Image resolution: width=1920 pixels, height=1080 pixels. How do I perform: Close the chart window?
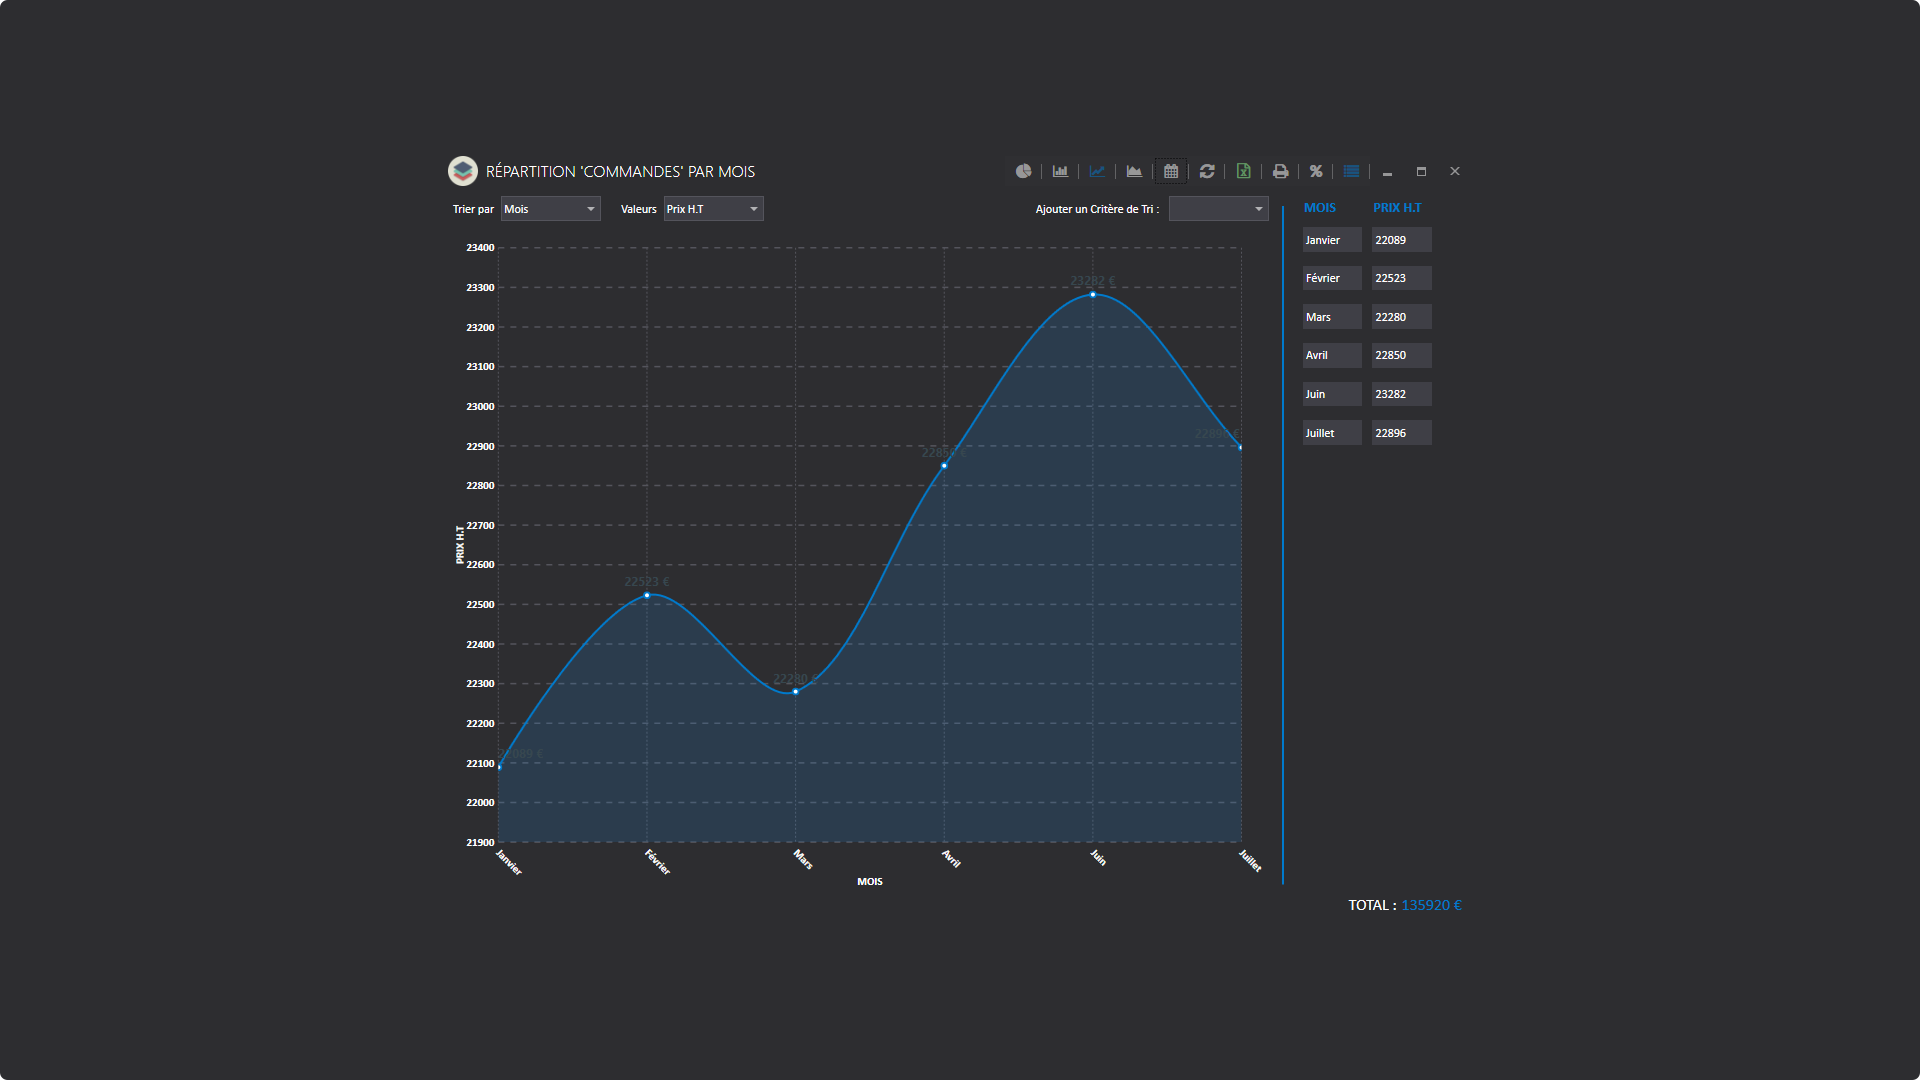coord(1455,172)
